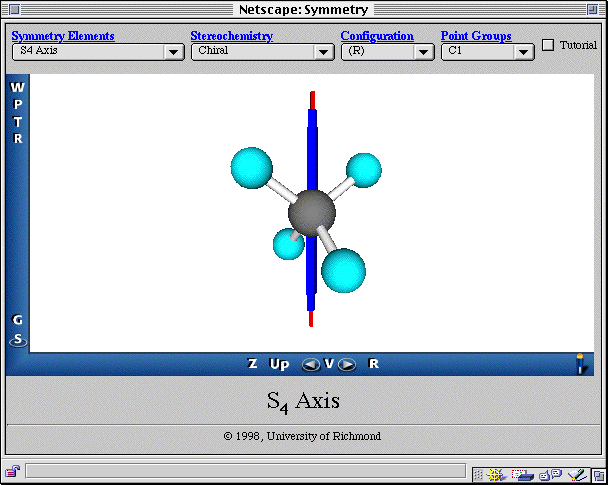608x485 pixels.
Task: Click the W button in viewer sidebar
Action: click(x=17, y=87)
